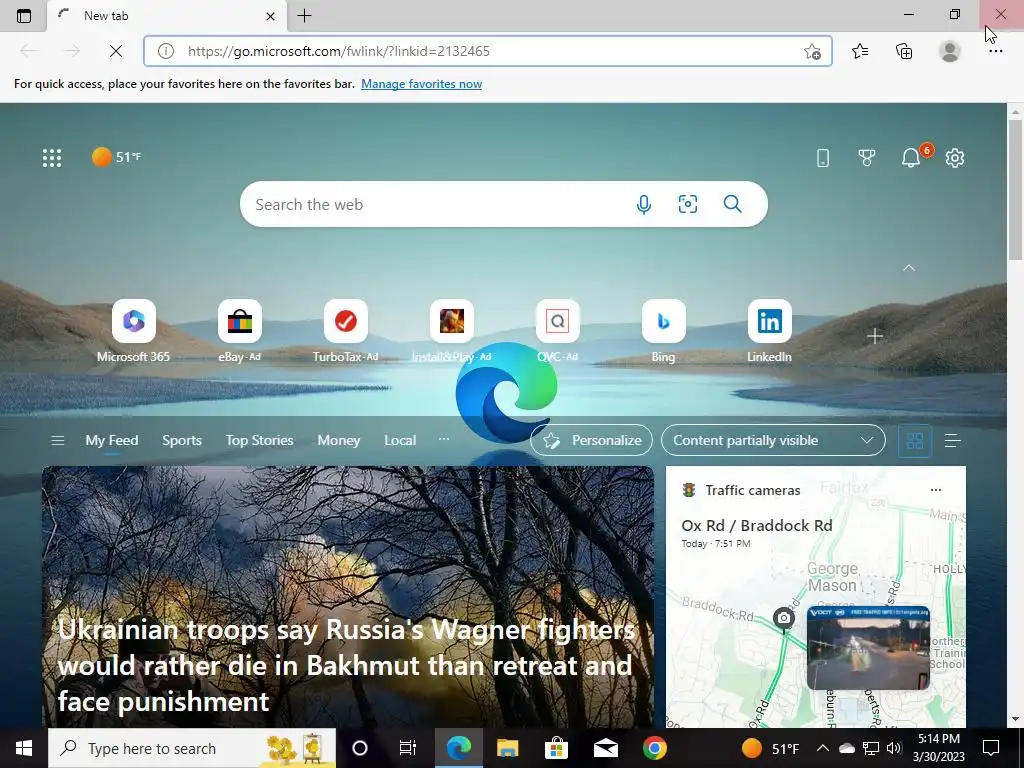Open Content partially visible dropdown
The image size is (1024, 768).
point(773,440)
